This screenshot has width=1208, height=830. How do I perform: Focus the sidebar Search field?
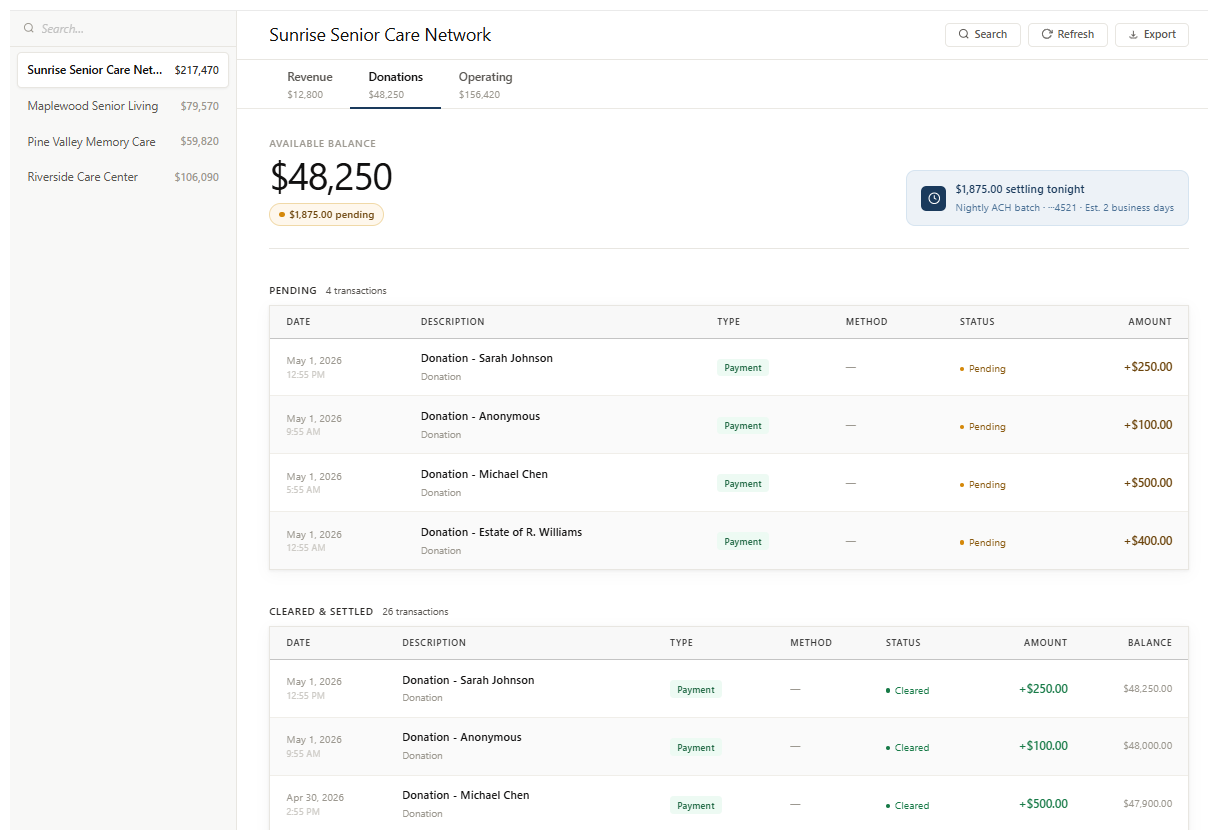123,29
